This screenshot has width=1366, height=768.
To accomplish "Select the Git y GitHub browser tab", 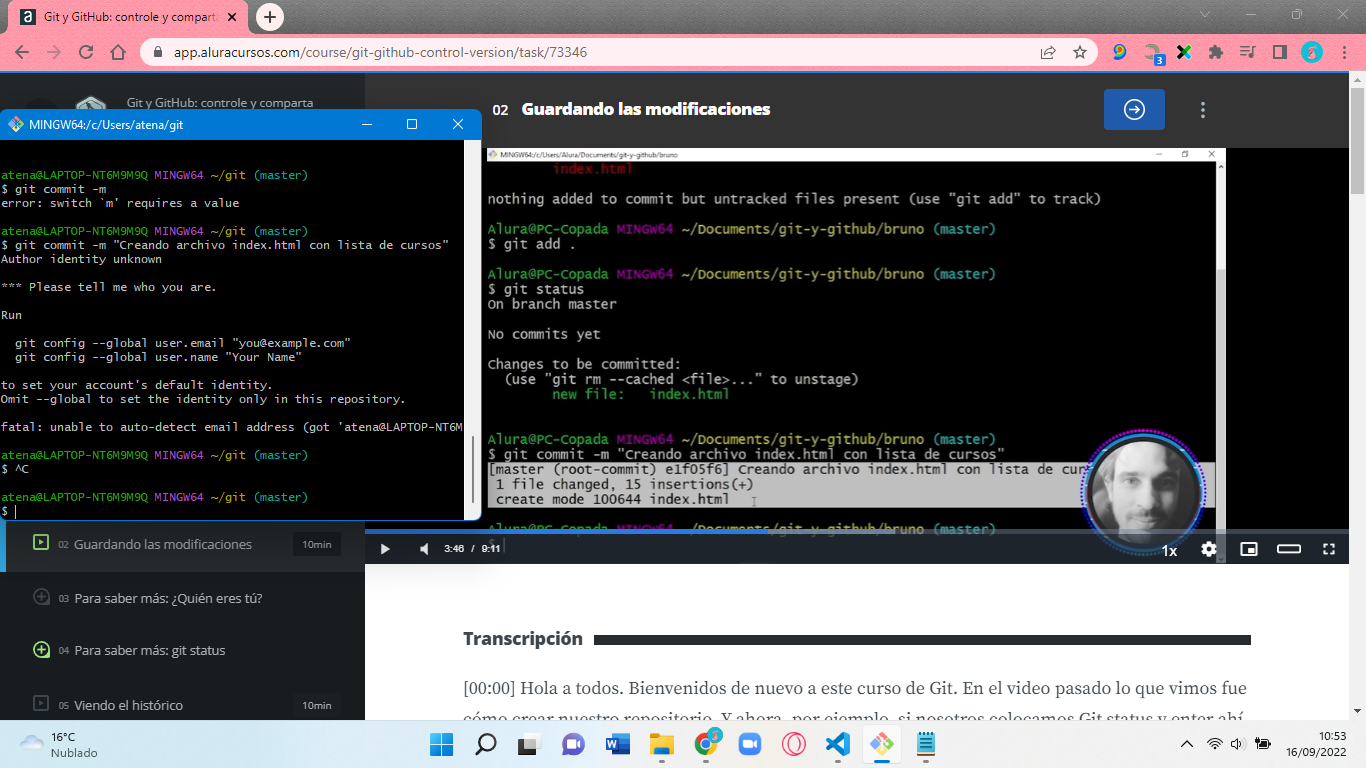I will click(130, 17).
